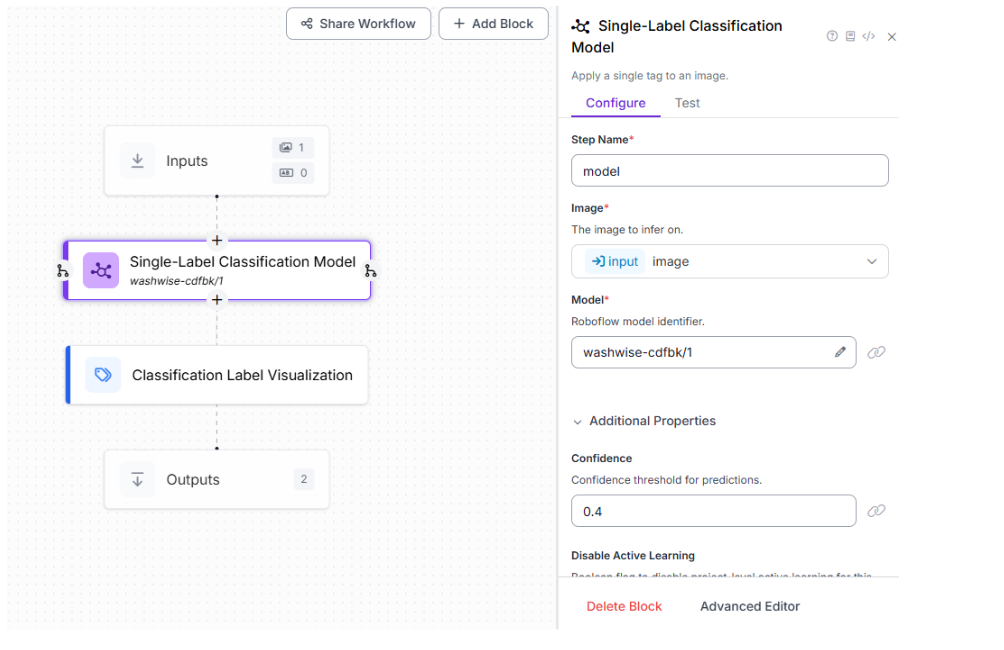Image resolution: width=1004 pixels, height=650 pixels.
Task: Open the Advanced Editor link
Action: pyautogui.click(x=750, y=606)
